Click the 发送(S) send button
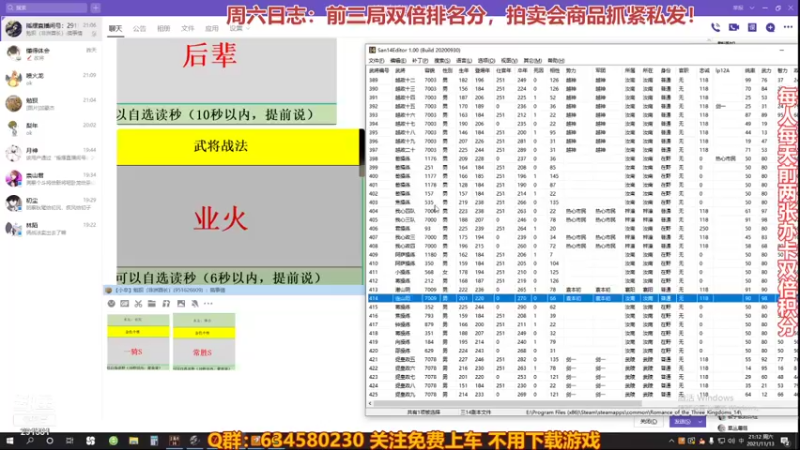 tap(683, 422)
